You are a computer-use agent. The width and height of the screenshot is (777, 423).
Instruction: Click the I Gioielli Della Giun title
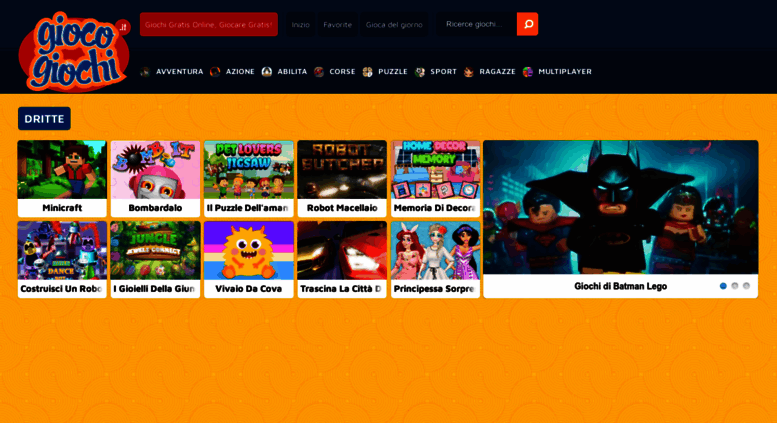[155, 289]
